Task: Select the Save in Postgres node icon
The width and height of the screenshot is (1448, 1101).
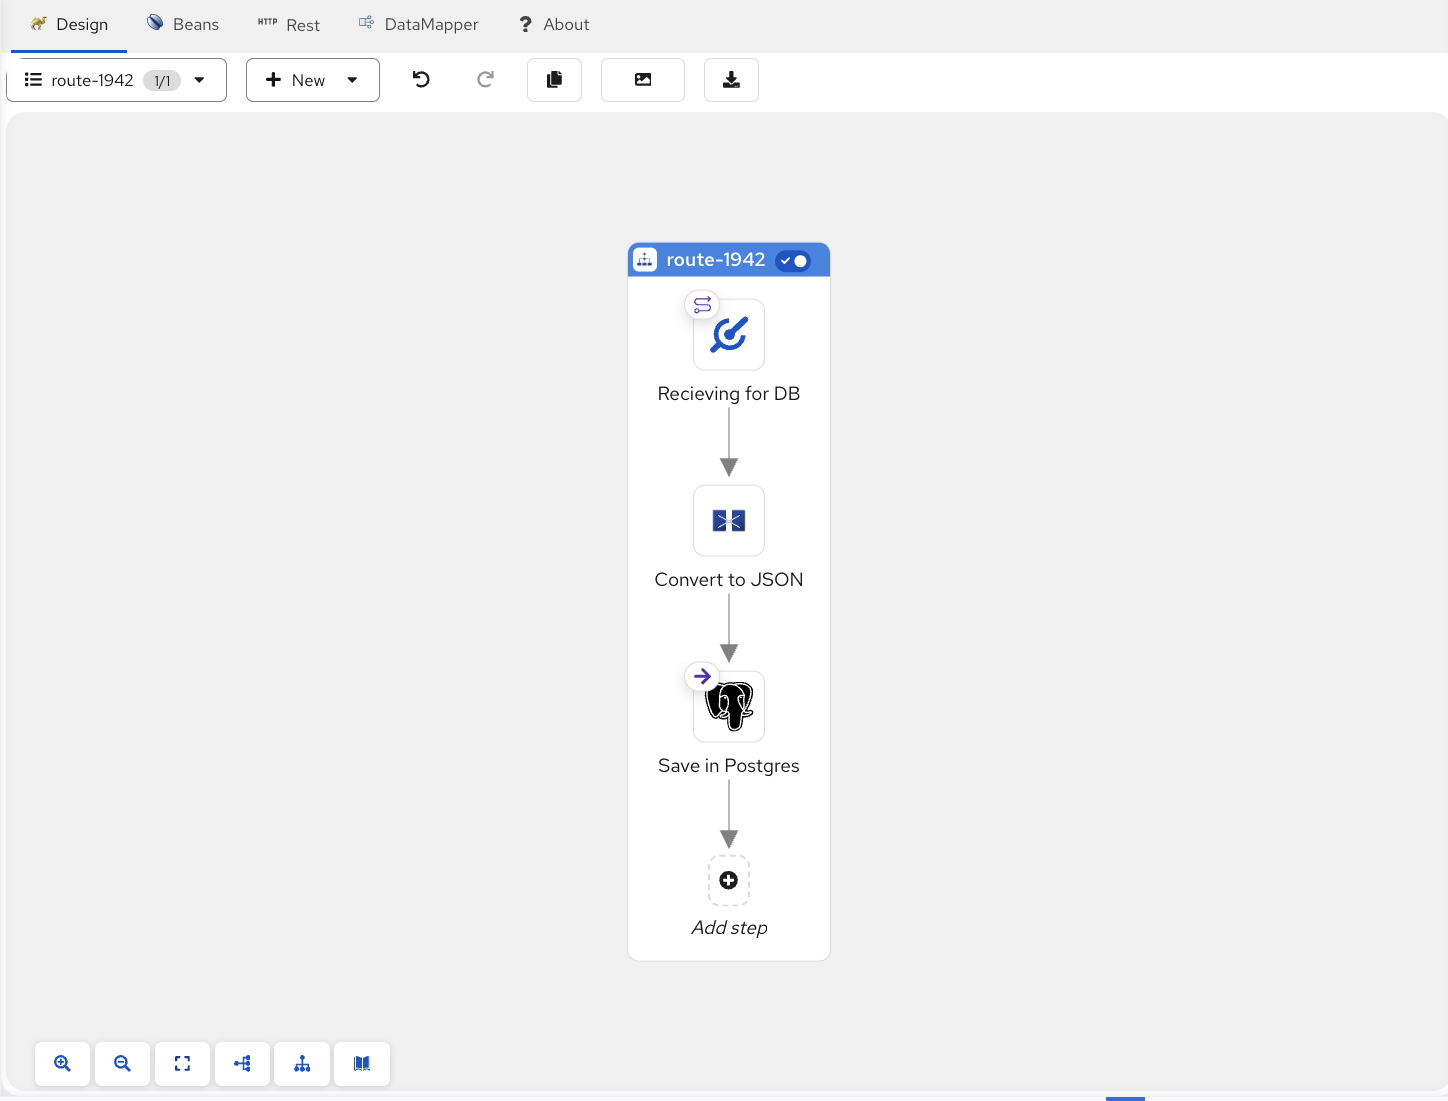Action: click(729, 707)
